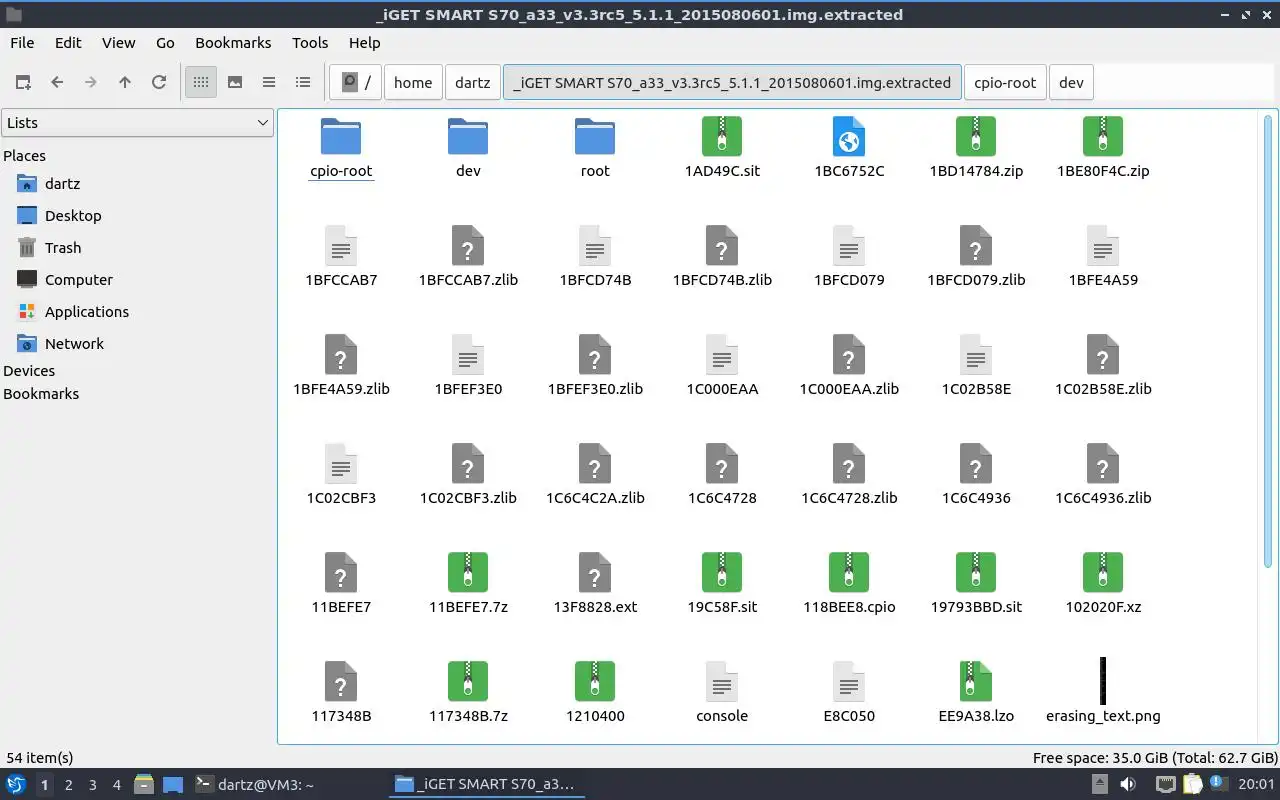Select the erasing_text.png thumbnail

tap(1103, 681)
